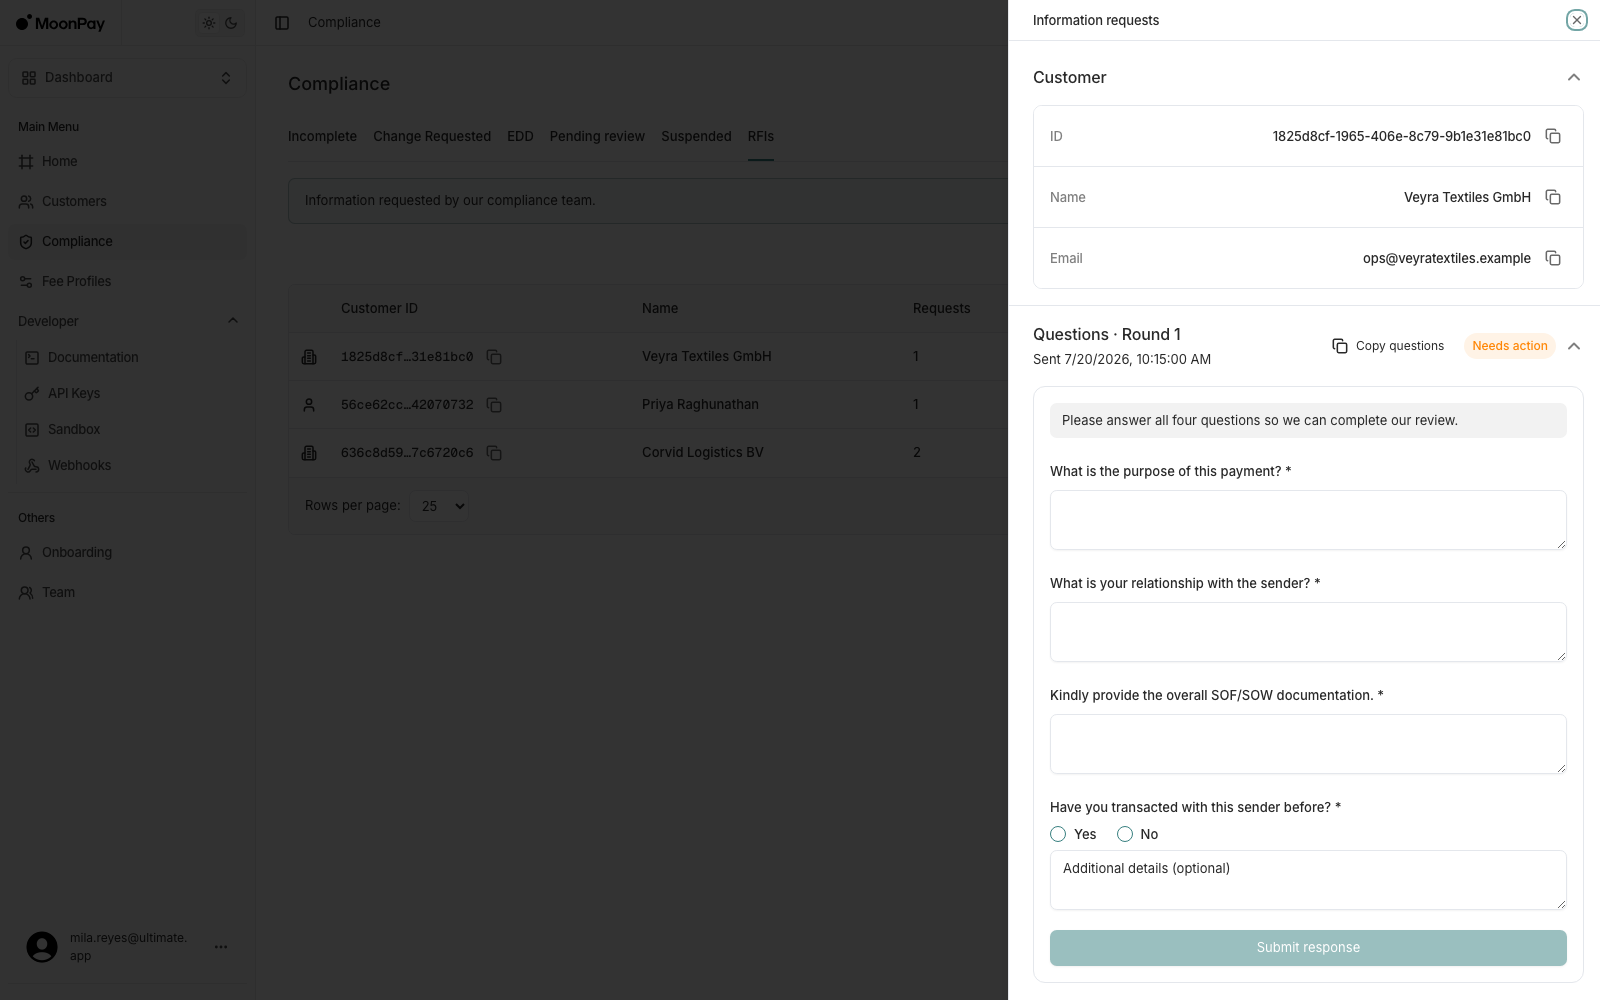The width and height of the screenshot is (1600, 1000).
Task: Focus the relationship with sender field
Action: [x=1308, y=632]
